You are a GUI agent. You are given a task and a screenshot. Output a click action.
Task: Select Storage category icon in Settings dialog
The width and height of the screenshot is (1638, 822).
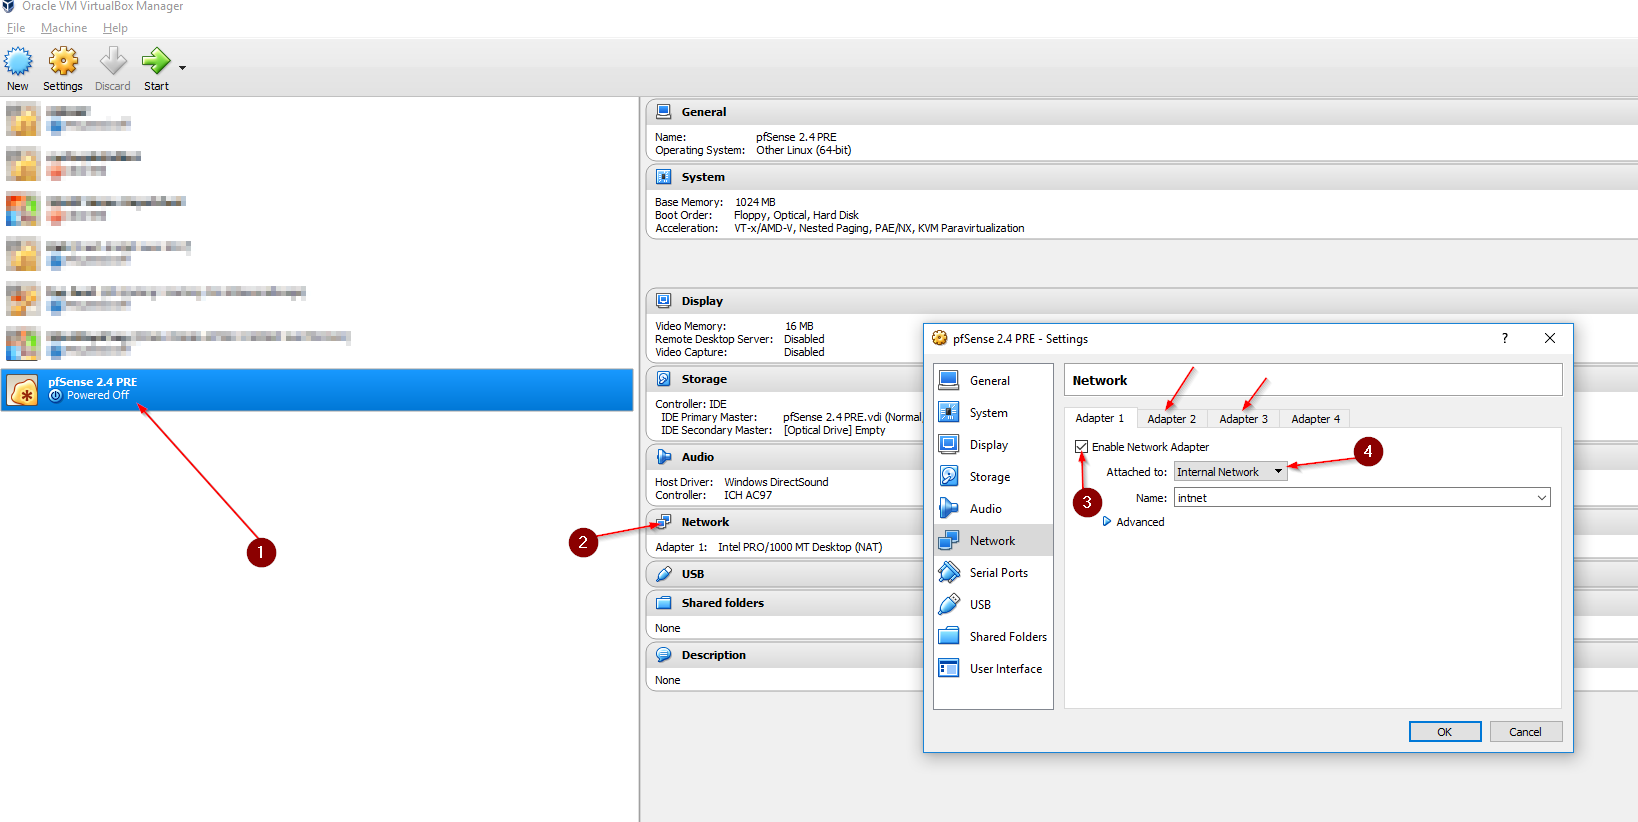pyautogui.click(x=949, y=476)
